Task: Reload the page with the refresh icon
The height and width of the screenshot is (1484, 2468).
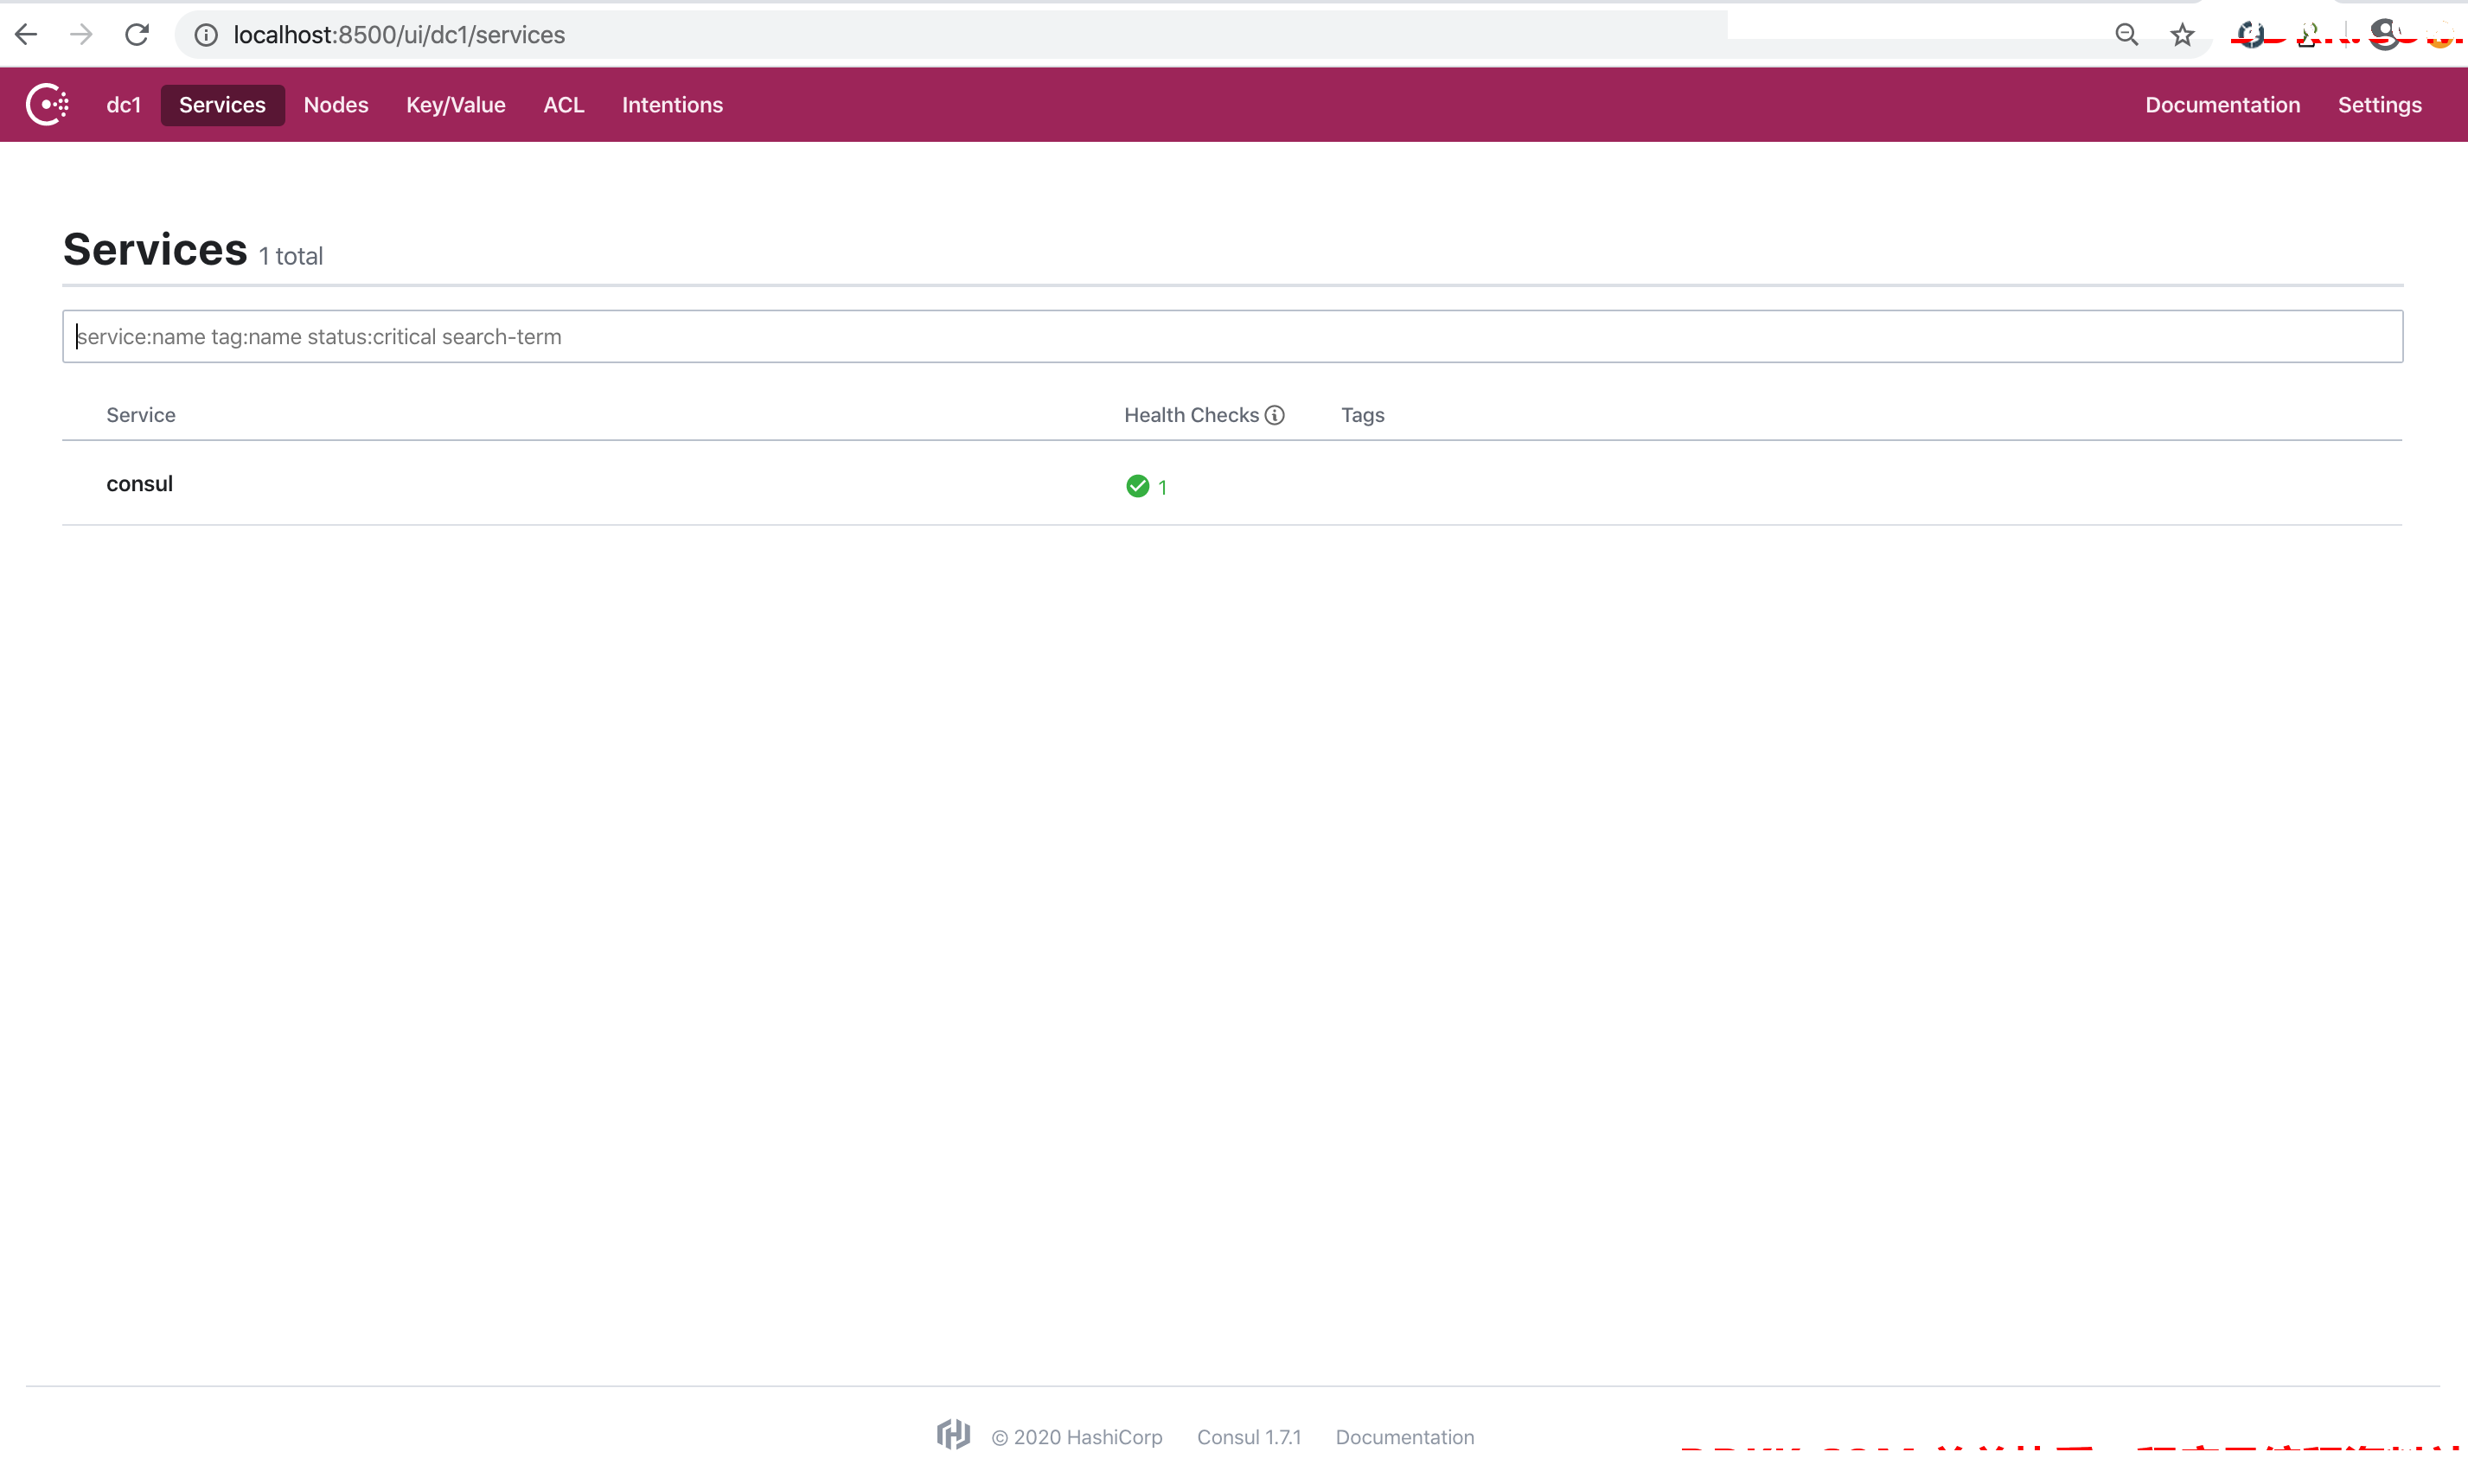Action: (137, 35)
